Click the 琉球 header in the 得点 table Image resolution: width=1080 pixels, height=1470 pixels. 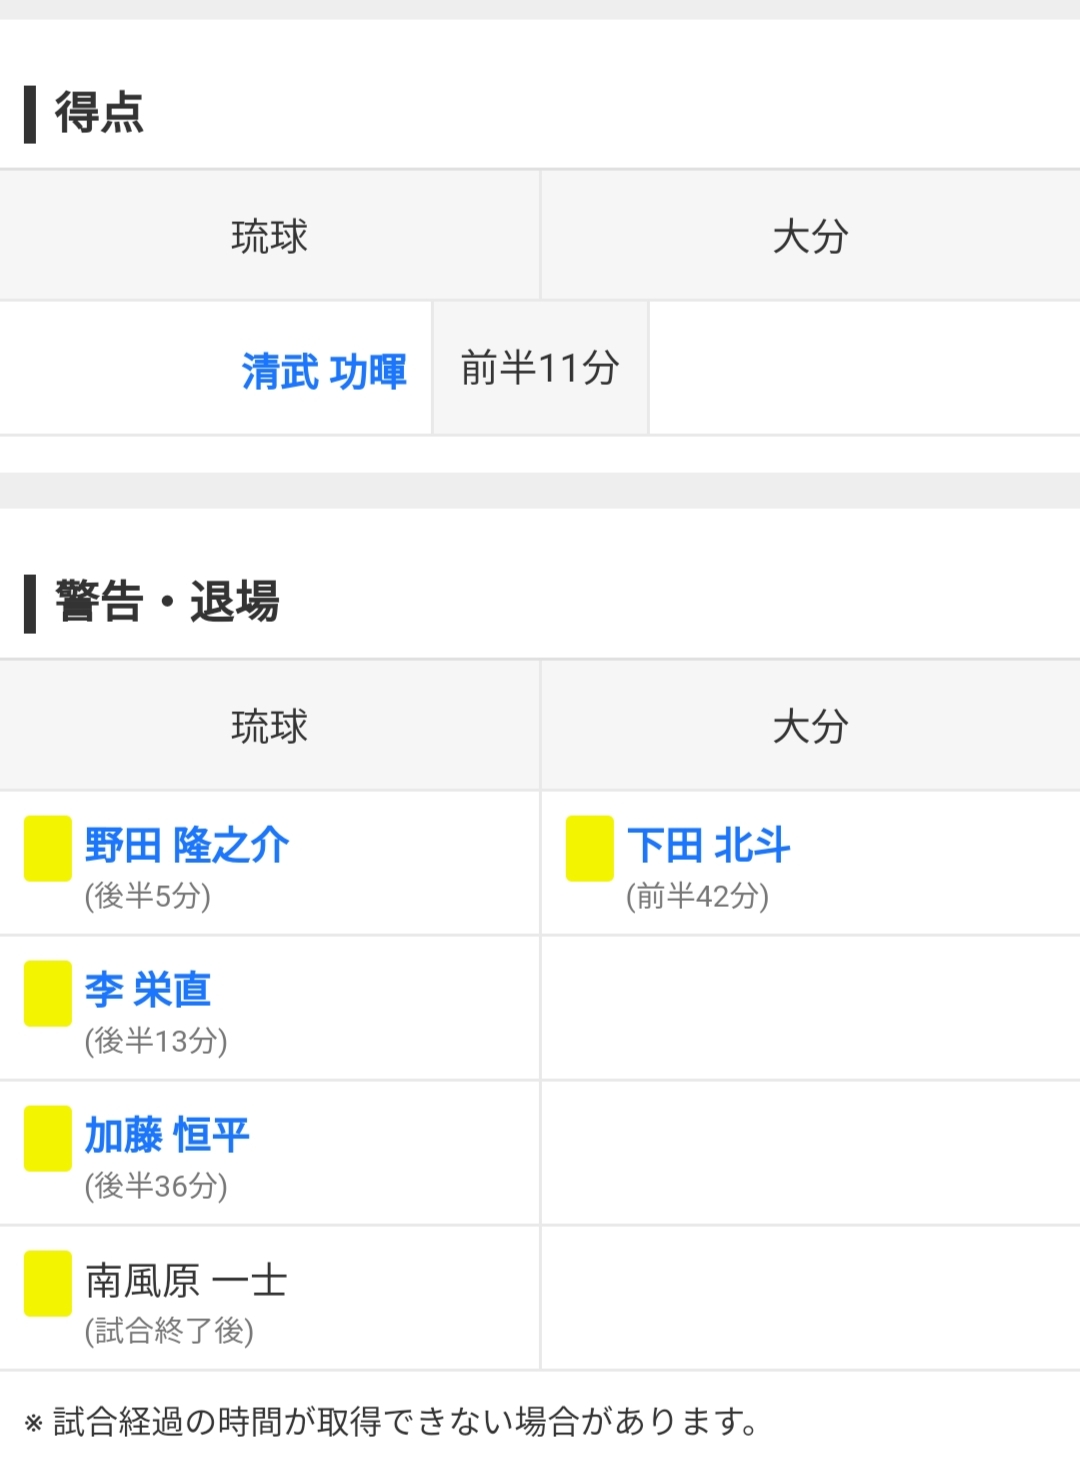tap(269, 237)
